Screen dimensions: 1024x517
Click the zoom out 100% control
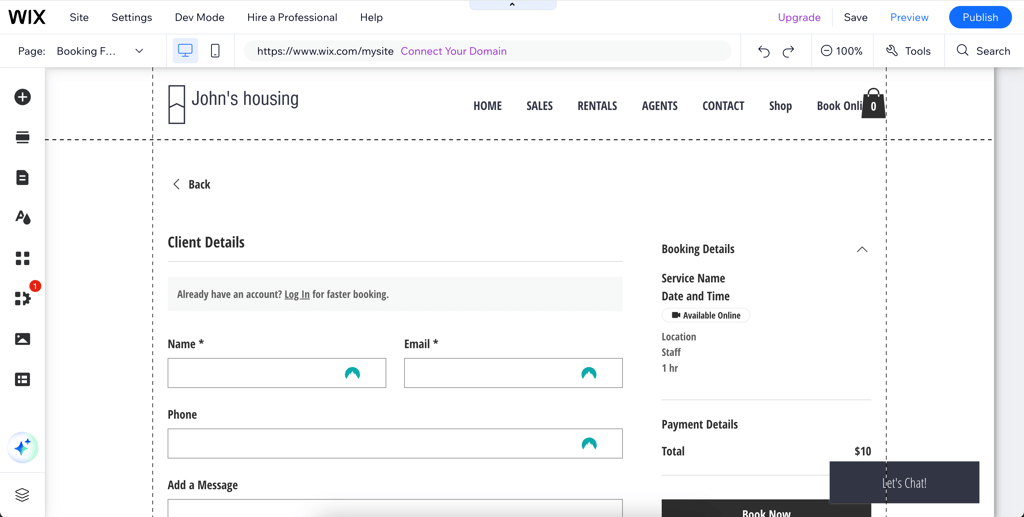[841, 51]
